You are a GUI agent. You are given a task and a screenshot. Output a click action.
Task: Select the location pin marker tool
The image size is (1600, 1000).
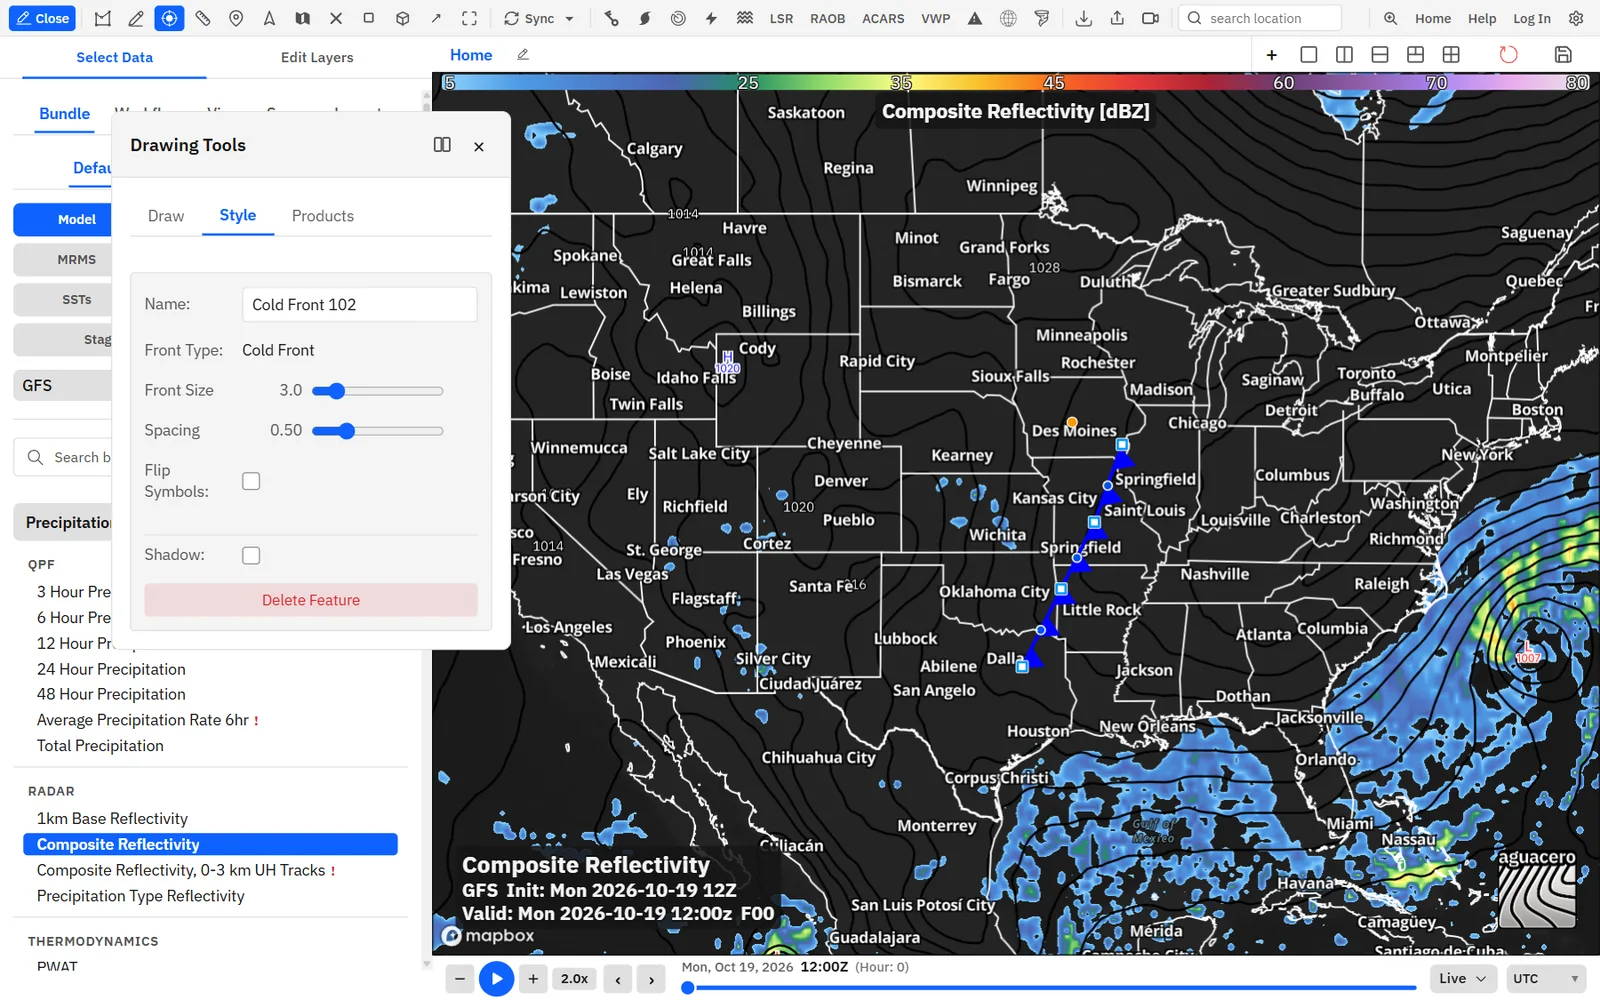(236, 18)
